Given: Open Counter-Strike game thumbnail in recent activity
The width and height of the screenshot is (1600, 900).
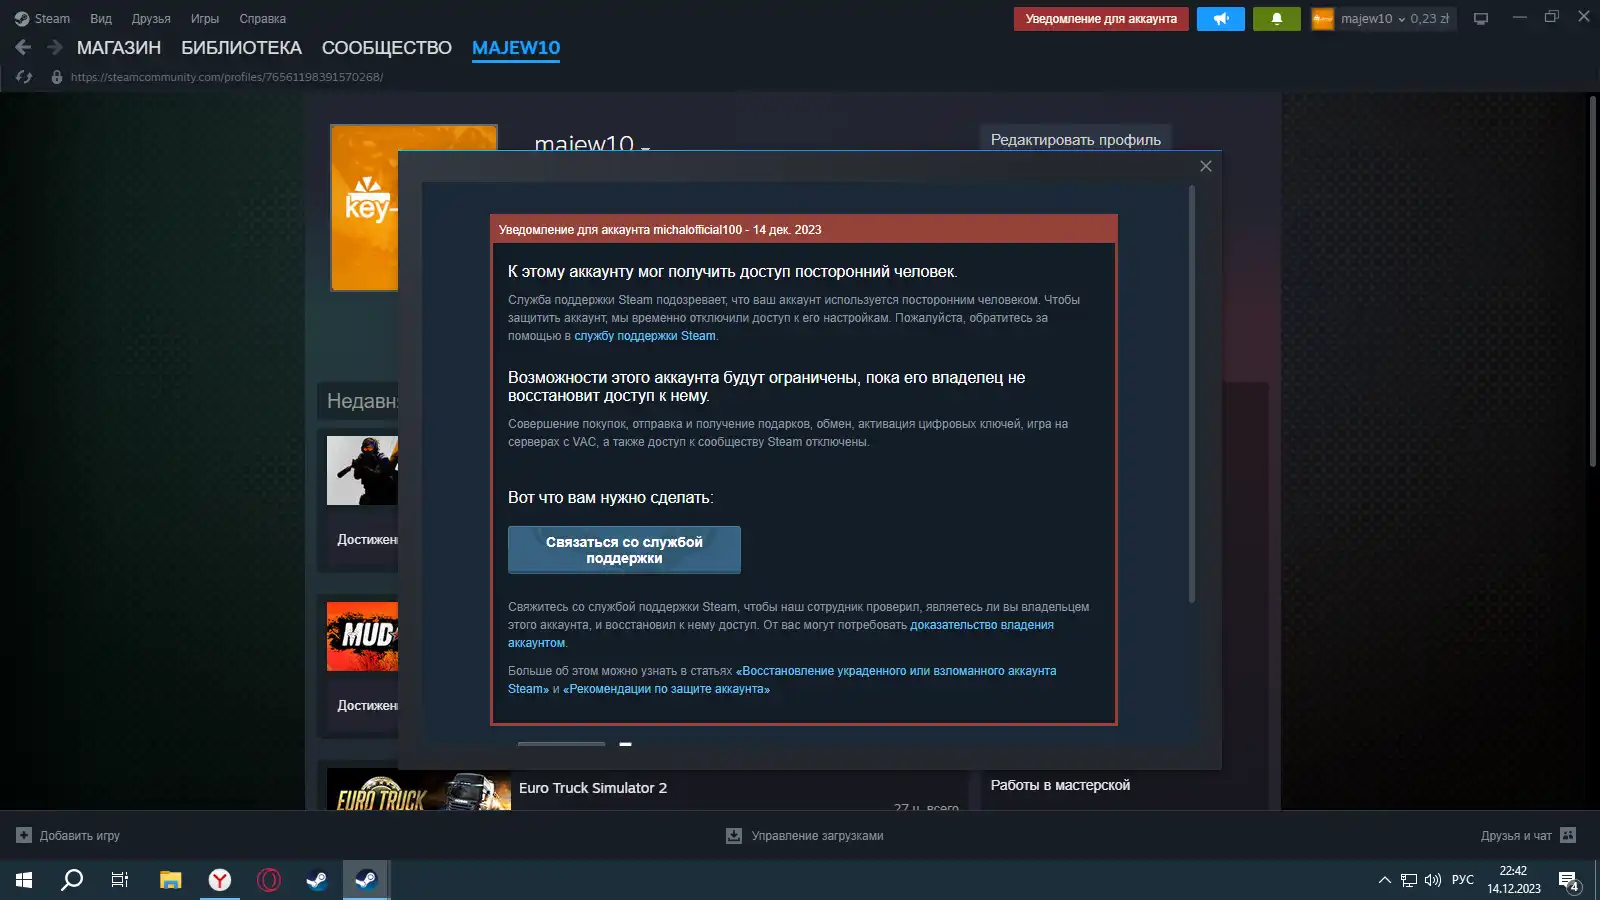Looking at the screenshot, I should (362, 470).
